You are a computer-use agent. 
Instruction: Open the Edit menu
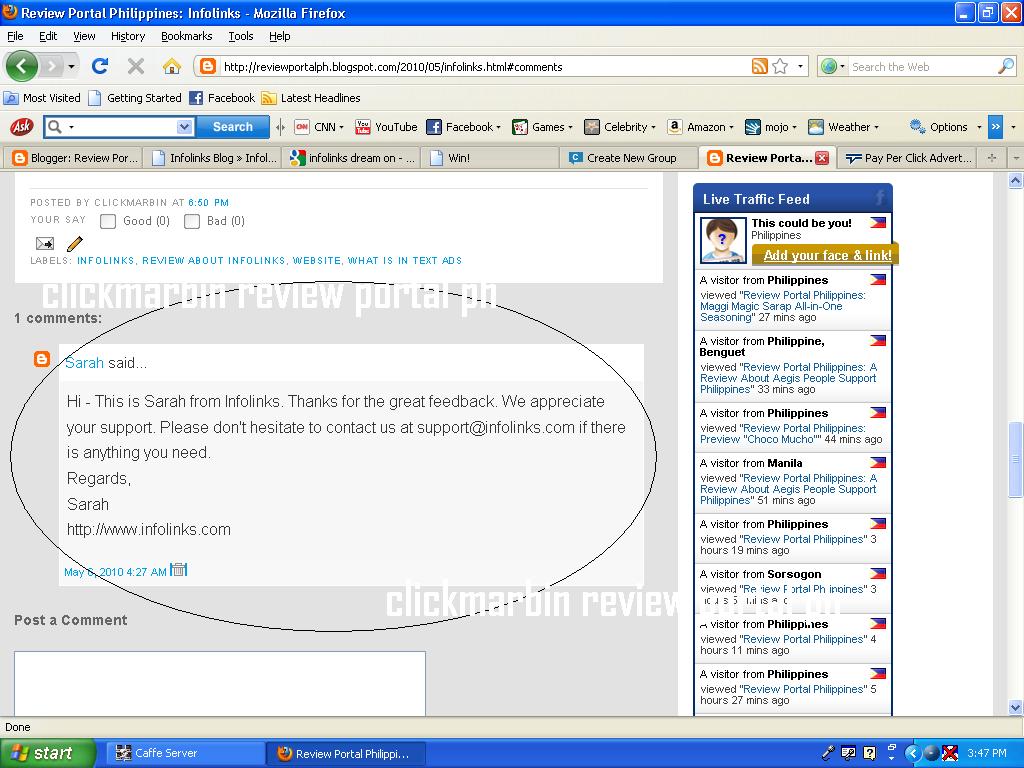[x=48, y=36]
